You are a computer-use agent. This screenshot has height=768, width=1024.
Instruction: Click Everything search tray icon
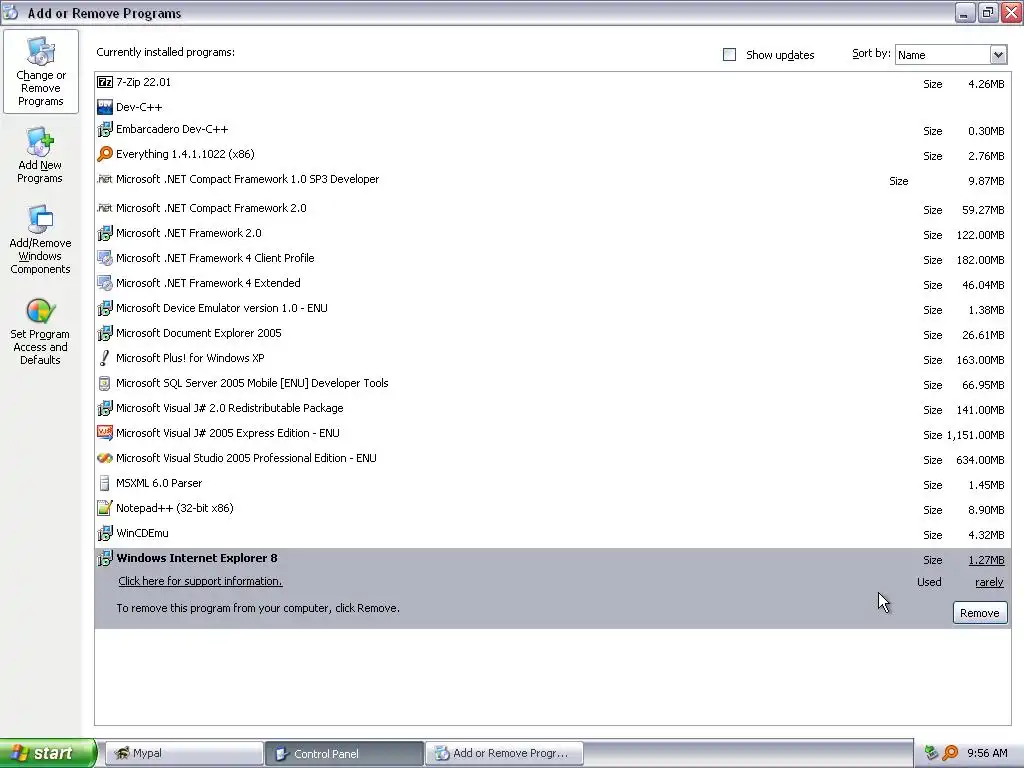(x=951, y=753)
